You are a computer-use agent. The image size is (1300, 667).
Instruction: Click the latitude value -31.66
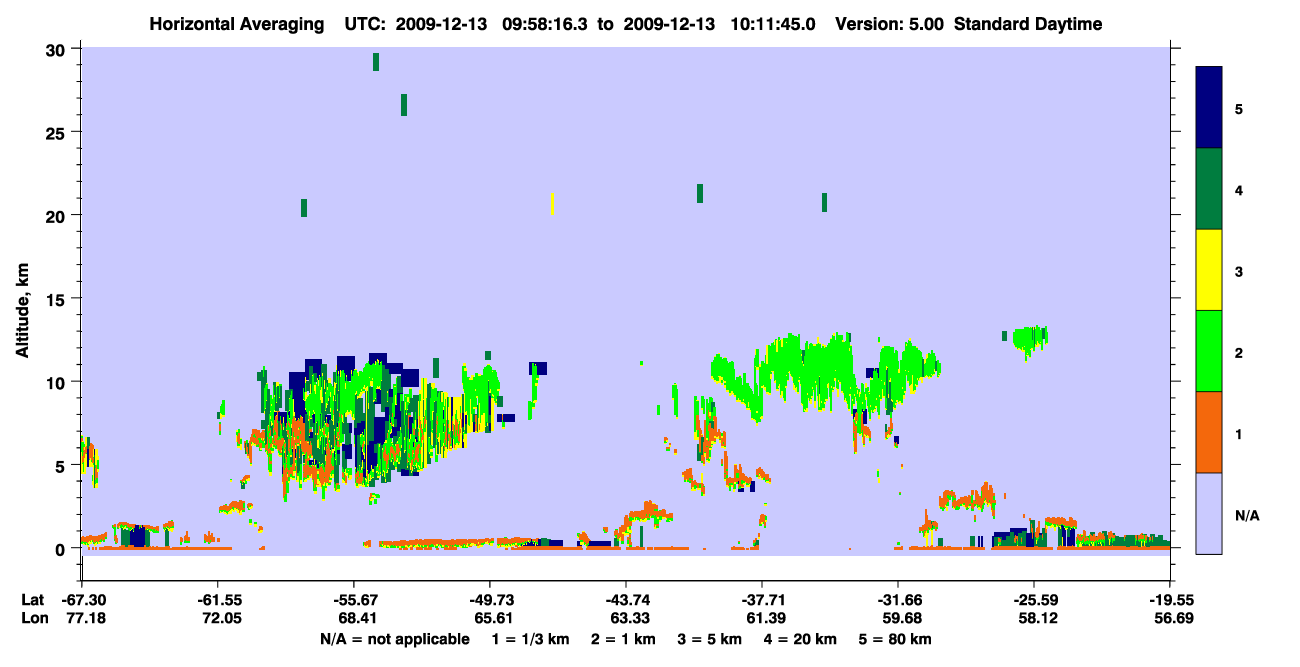(898, 600)
